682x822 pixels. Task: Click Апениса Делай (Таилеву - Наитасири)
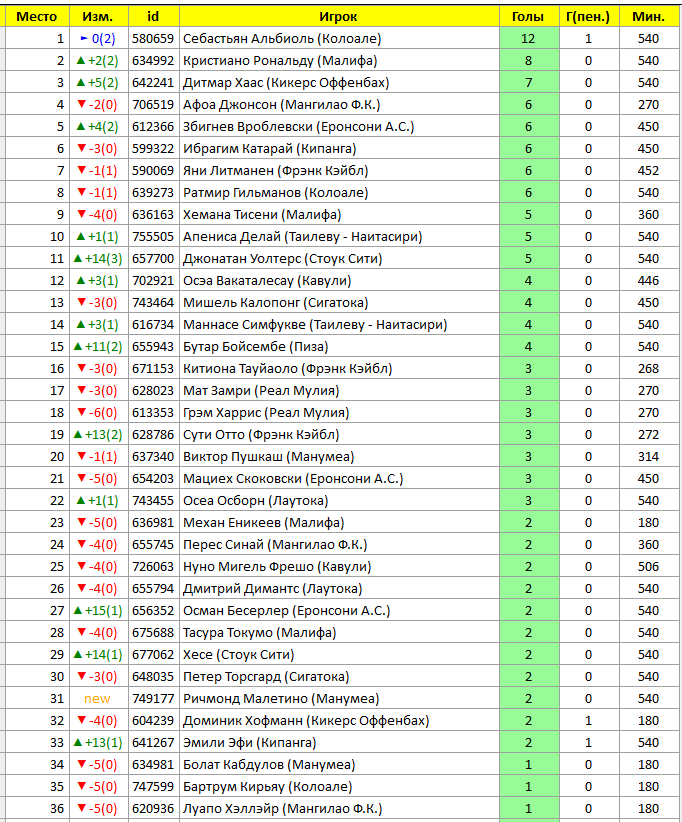[x=302, y=237]
